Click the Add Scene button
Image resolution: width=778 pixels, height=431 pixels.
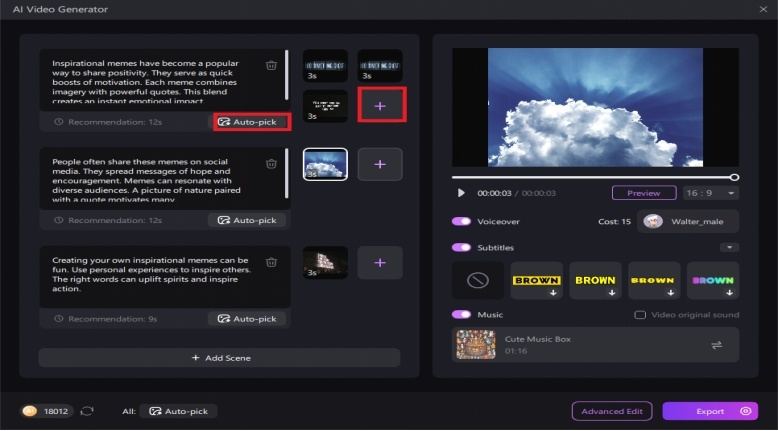pyautogui.click(x=219, y=357)
